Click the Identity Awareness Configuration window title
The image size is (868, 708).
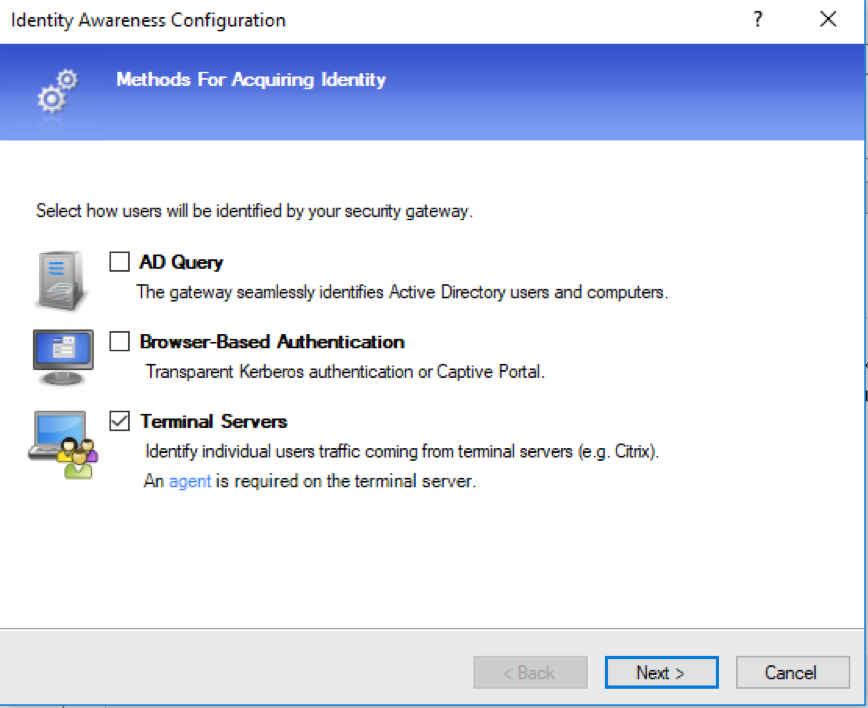(x=148, y=20)
